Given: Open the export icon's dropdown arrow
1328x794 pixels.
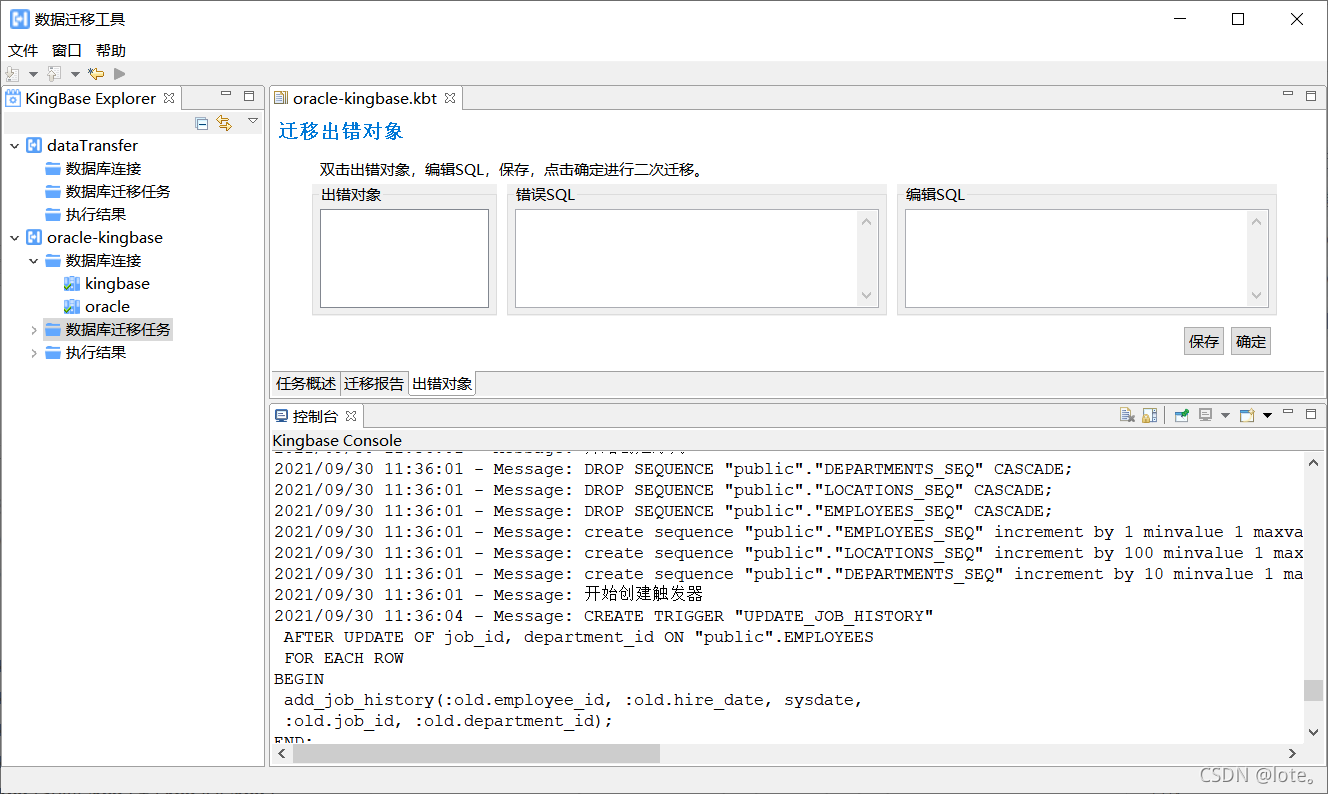Looking at the screenshot, I should click(75, 74).
